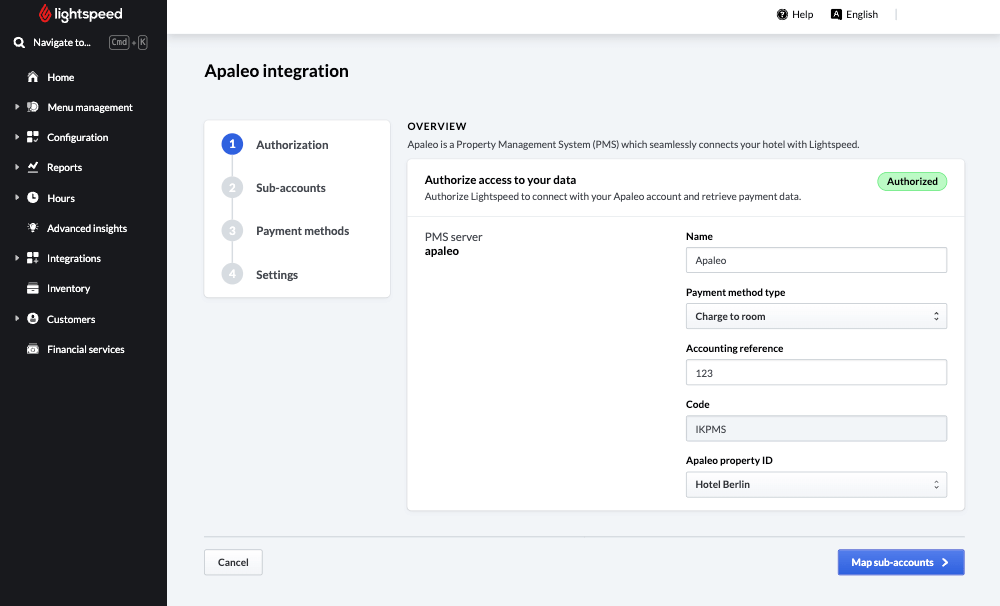Click the Cancel button
This screenshot has height=606, width=1000.
233,562
